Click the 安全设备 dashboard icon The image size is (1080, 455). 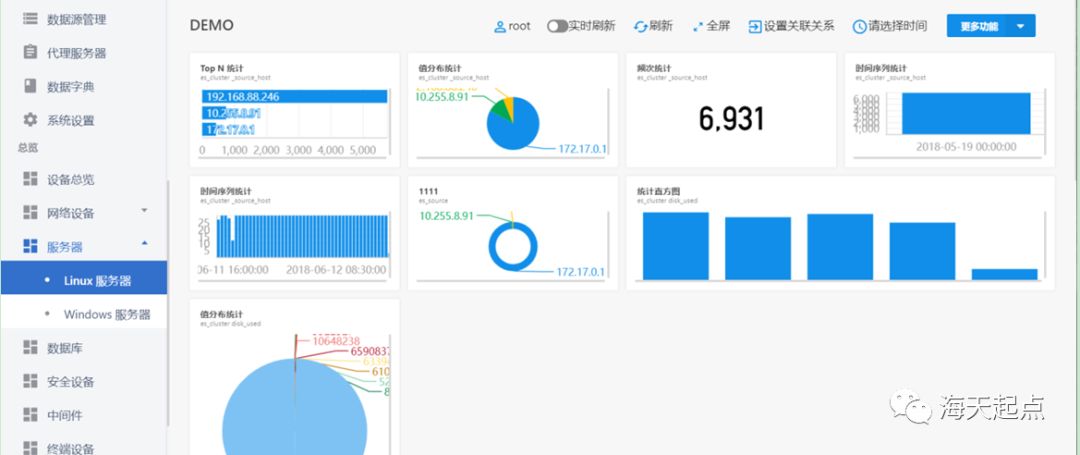point(30,381)
